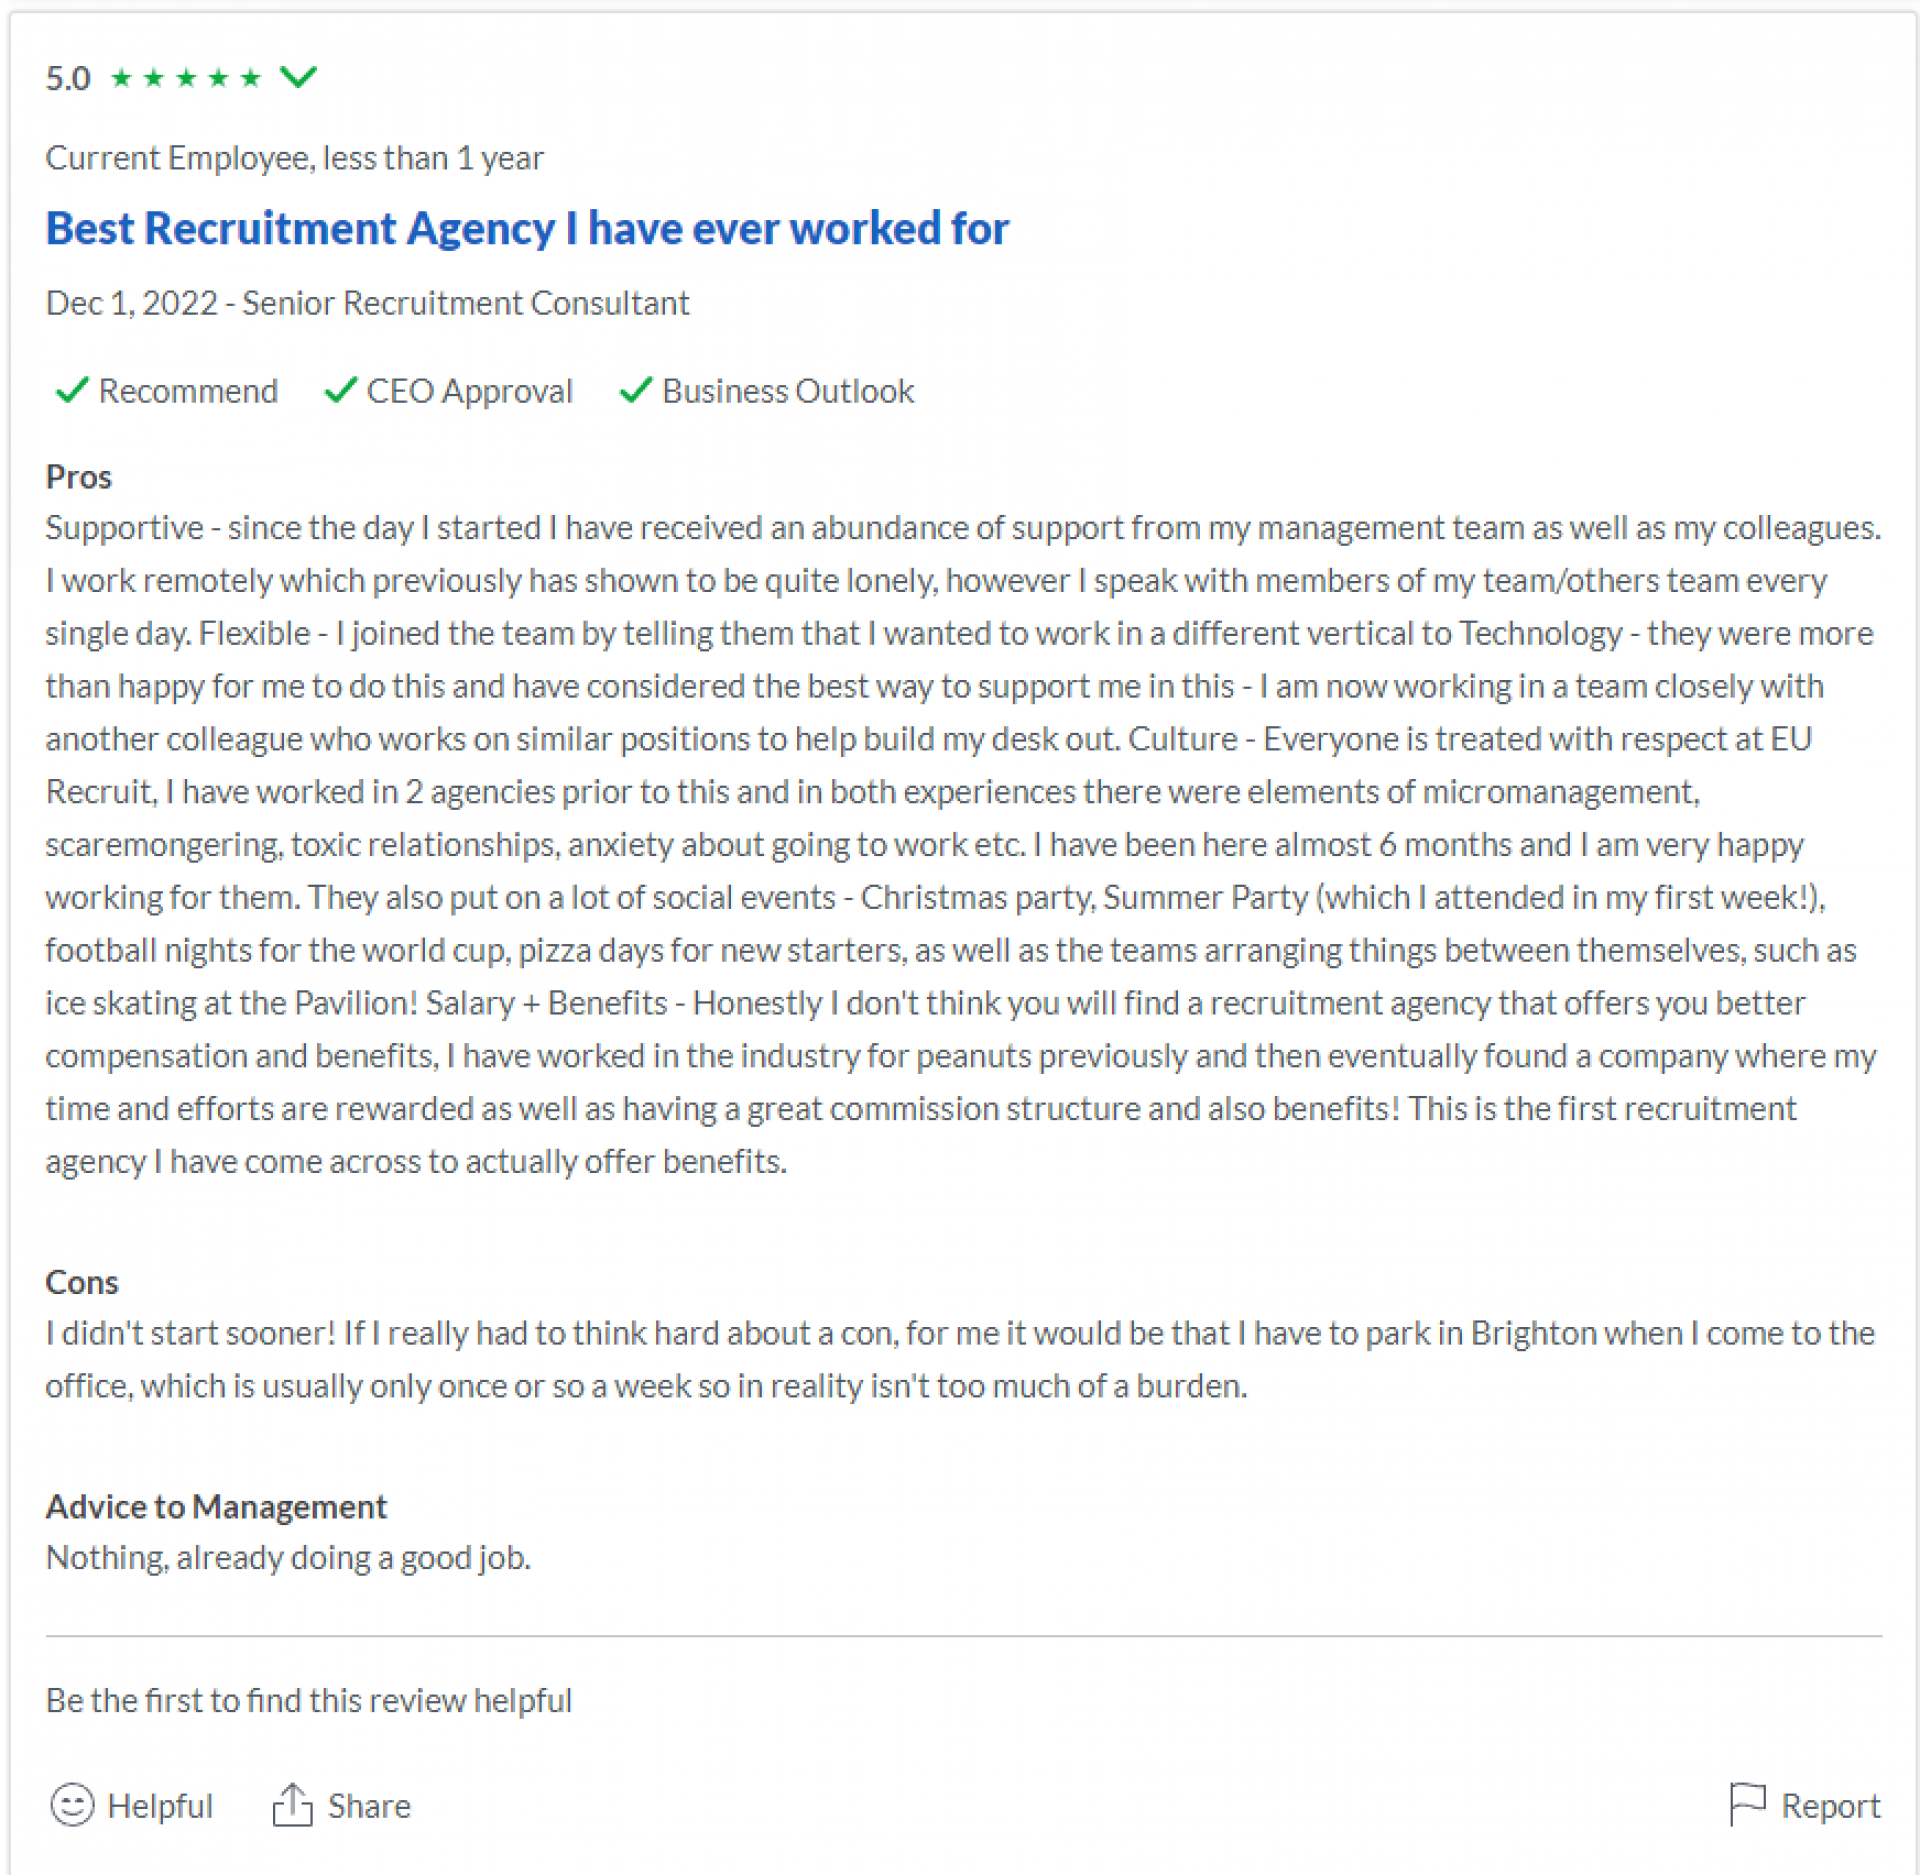Select the Recommend label text
The width and height of the screenshot is (1920, 1875).
(188, 391)
